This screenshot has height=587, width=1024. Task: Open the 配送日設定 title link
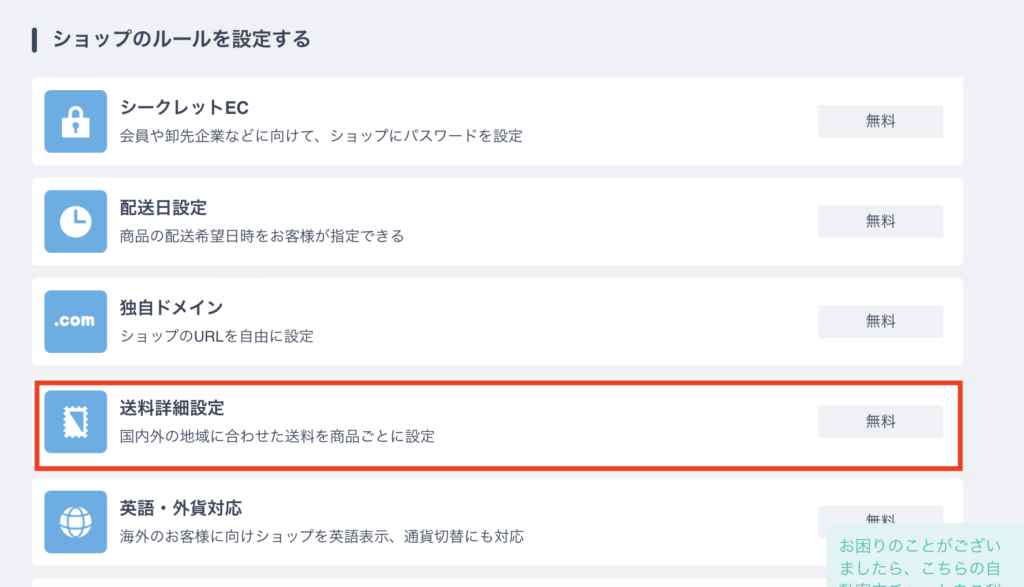click(x=163, y=208)
